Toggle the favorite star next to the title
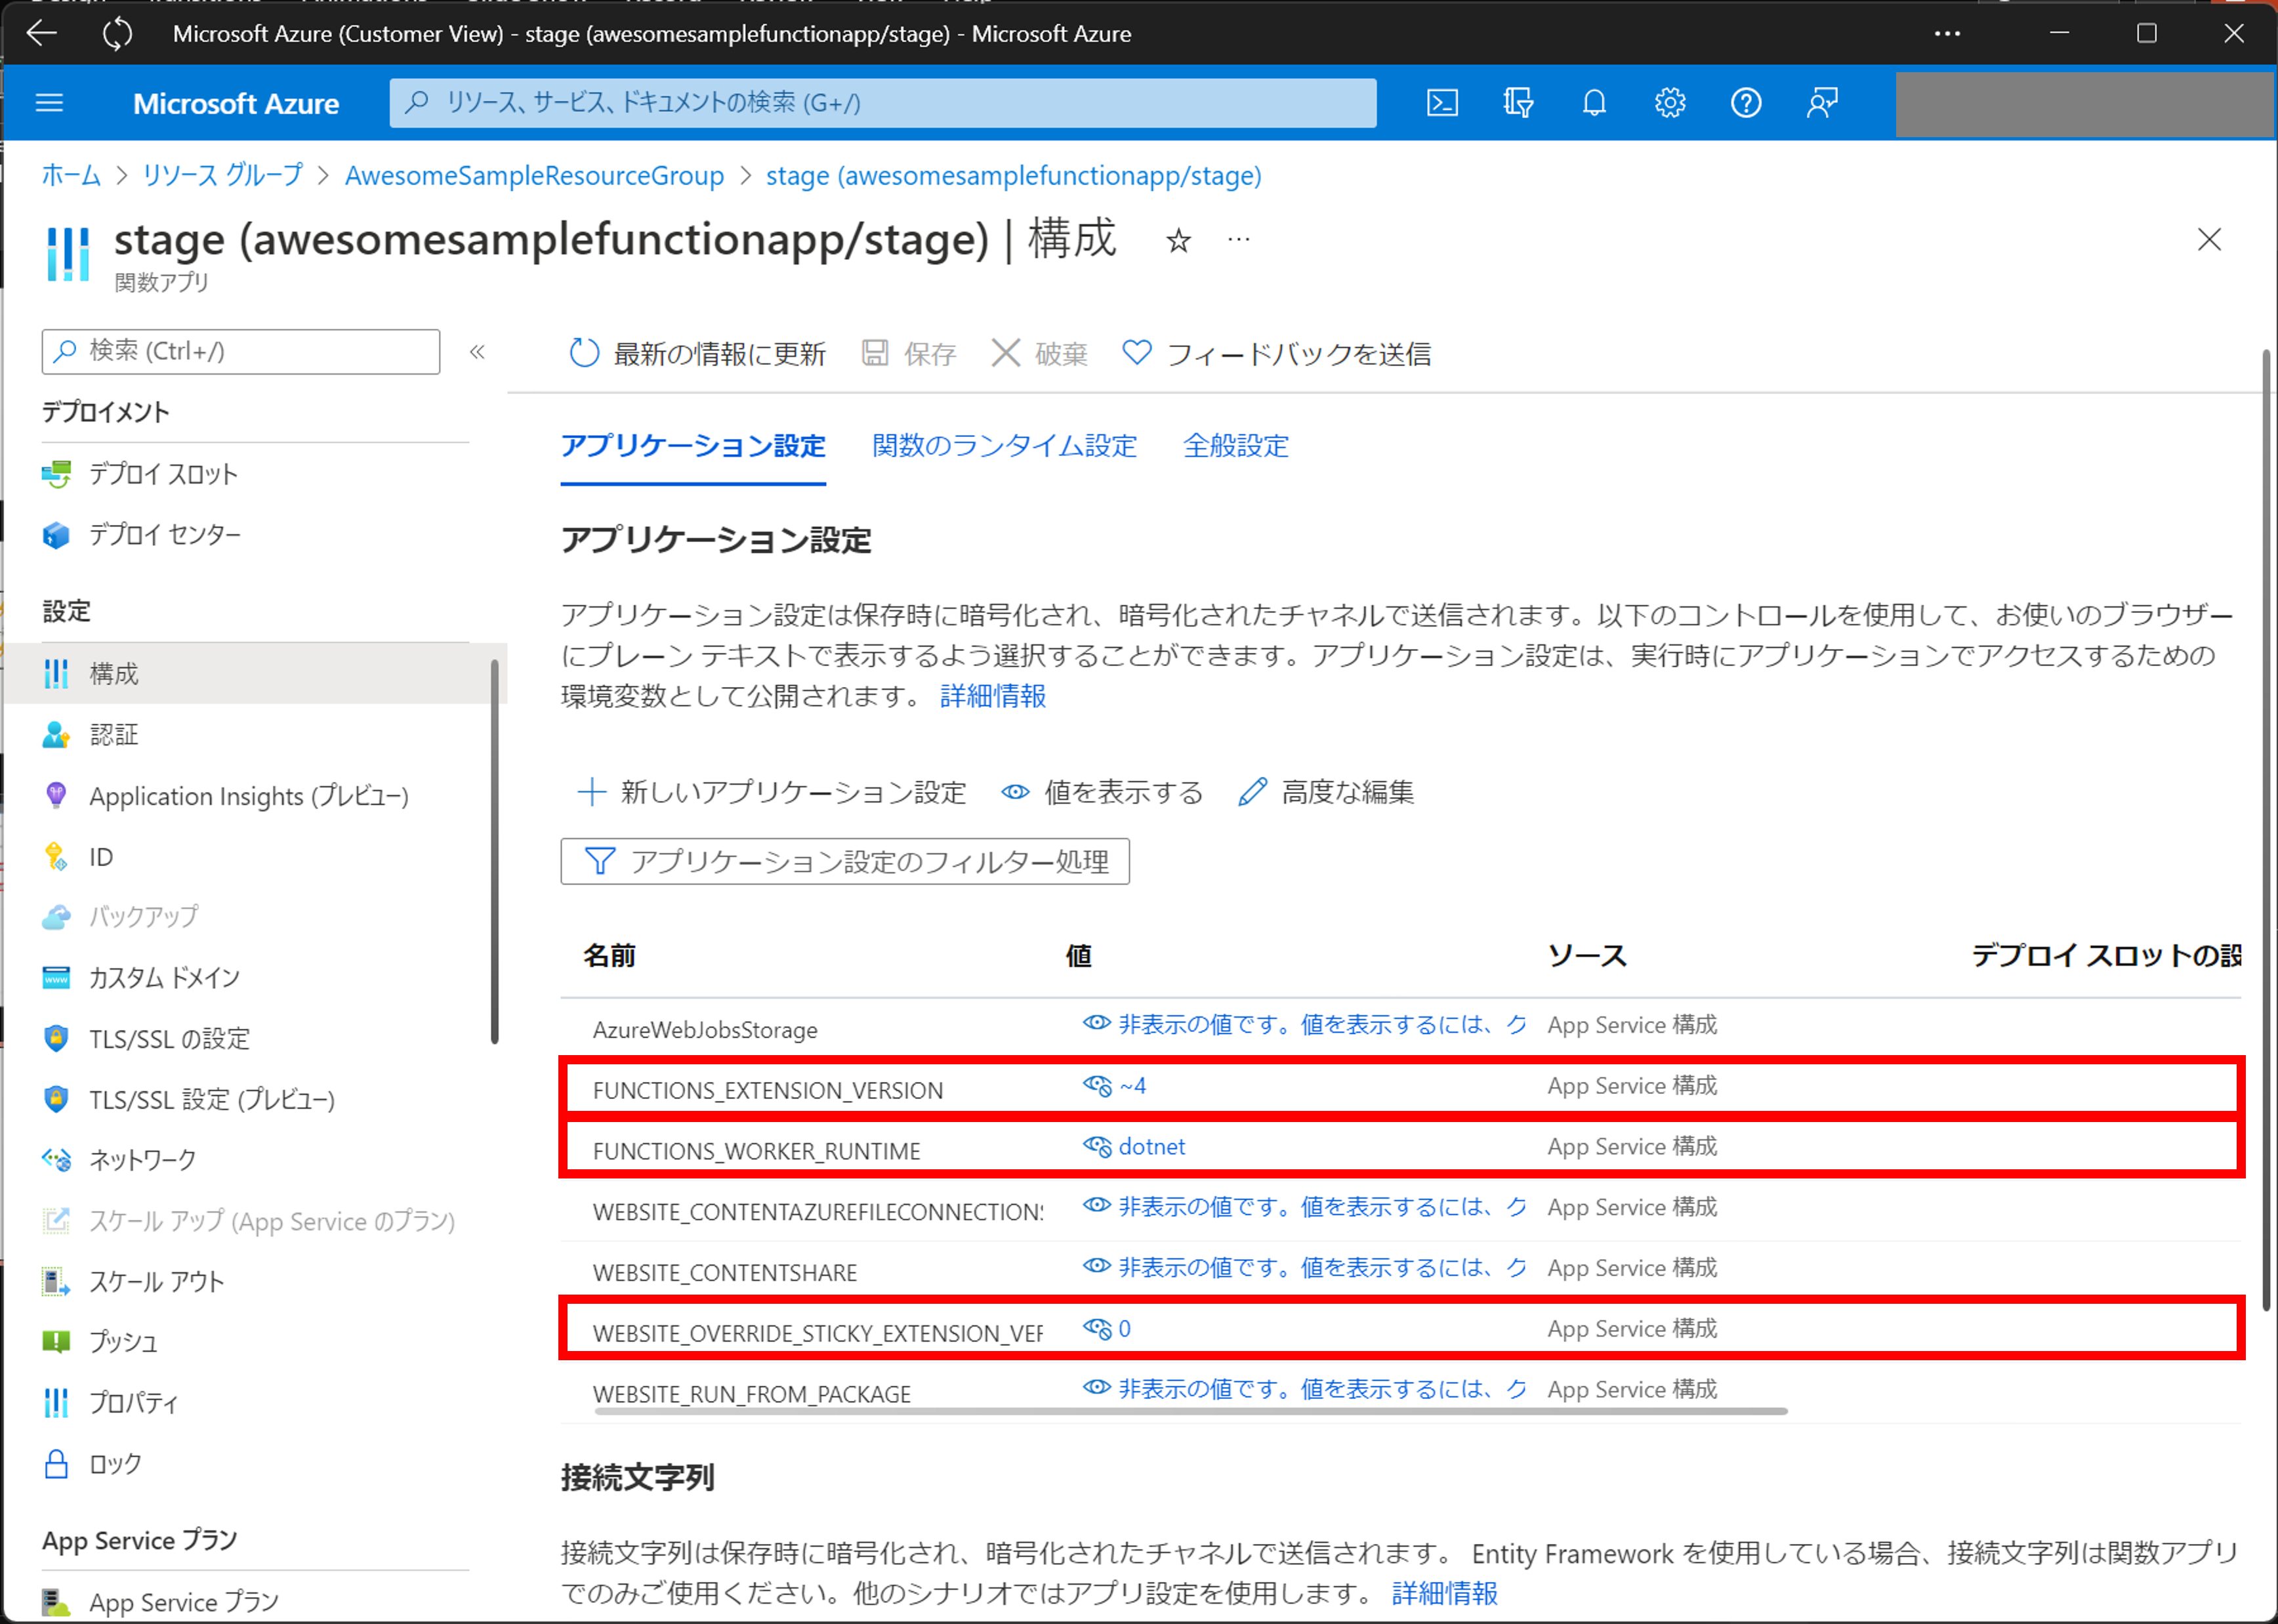This screenshot has height=1624, width=2278. 1178,240
